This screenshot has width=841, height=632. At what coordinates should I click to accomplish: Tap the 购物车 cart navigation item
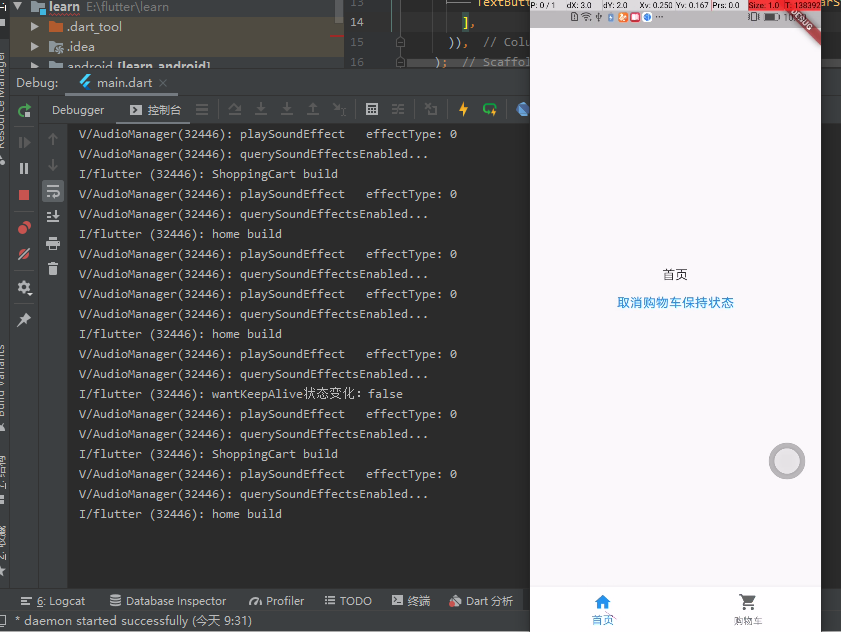pos(748,610)
